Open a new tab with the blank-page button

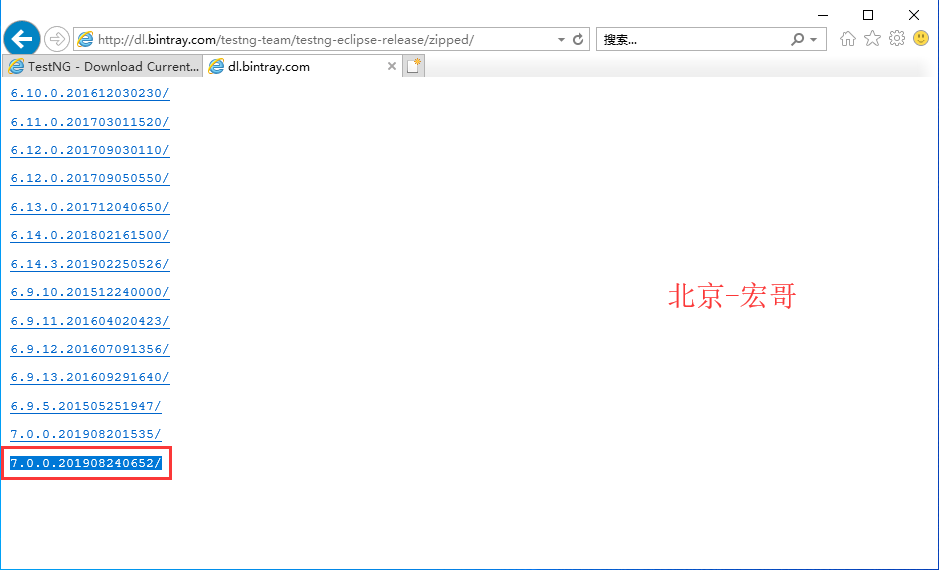pyautogui.click(x=413, y=66)
